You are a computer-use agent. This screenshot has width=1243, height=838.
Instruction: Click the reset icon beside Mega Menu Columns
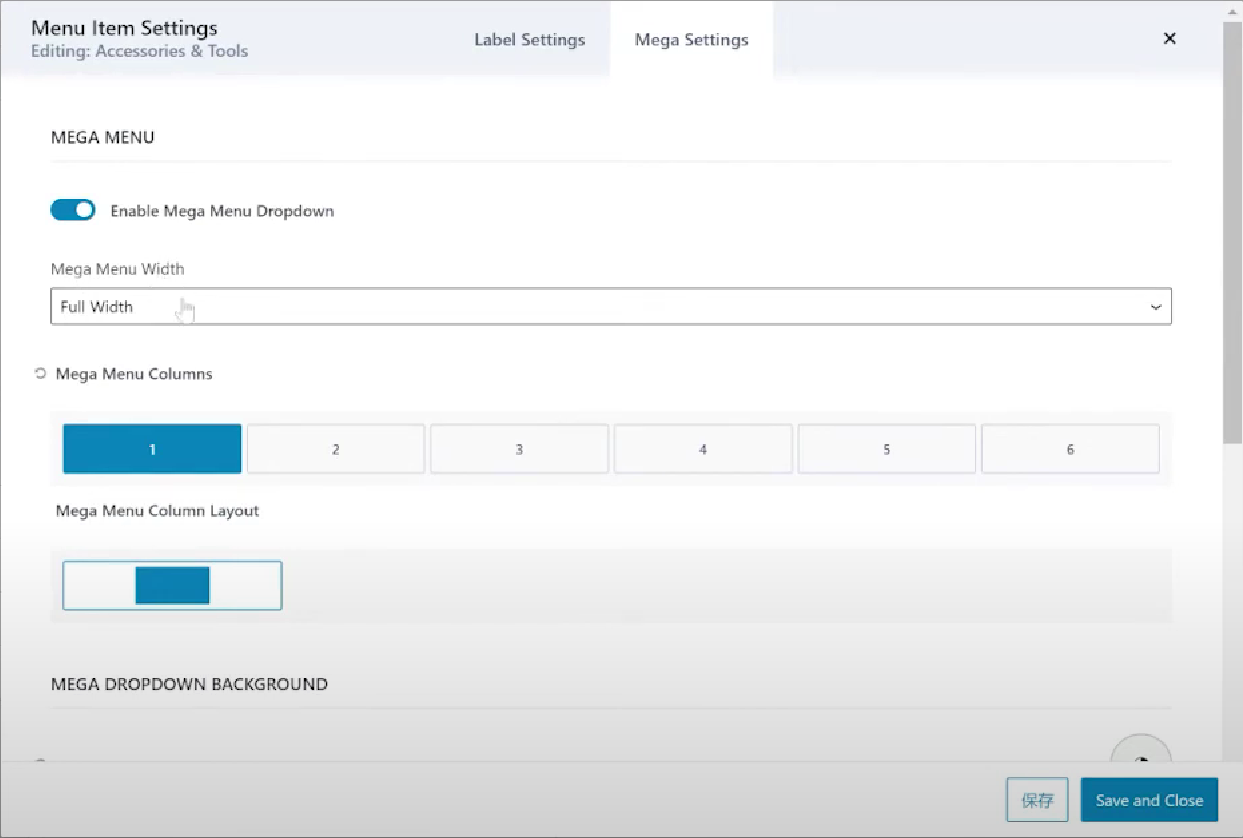tap(41, 374)
